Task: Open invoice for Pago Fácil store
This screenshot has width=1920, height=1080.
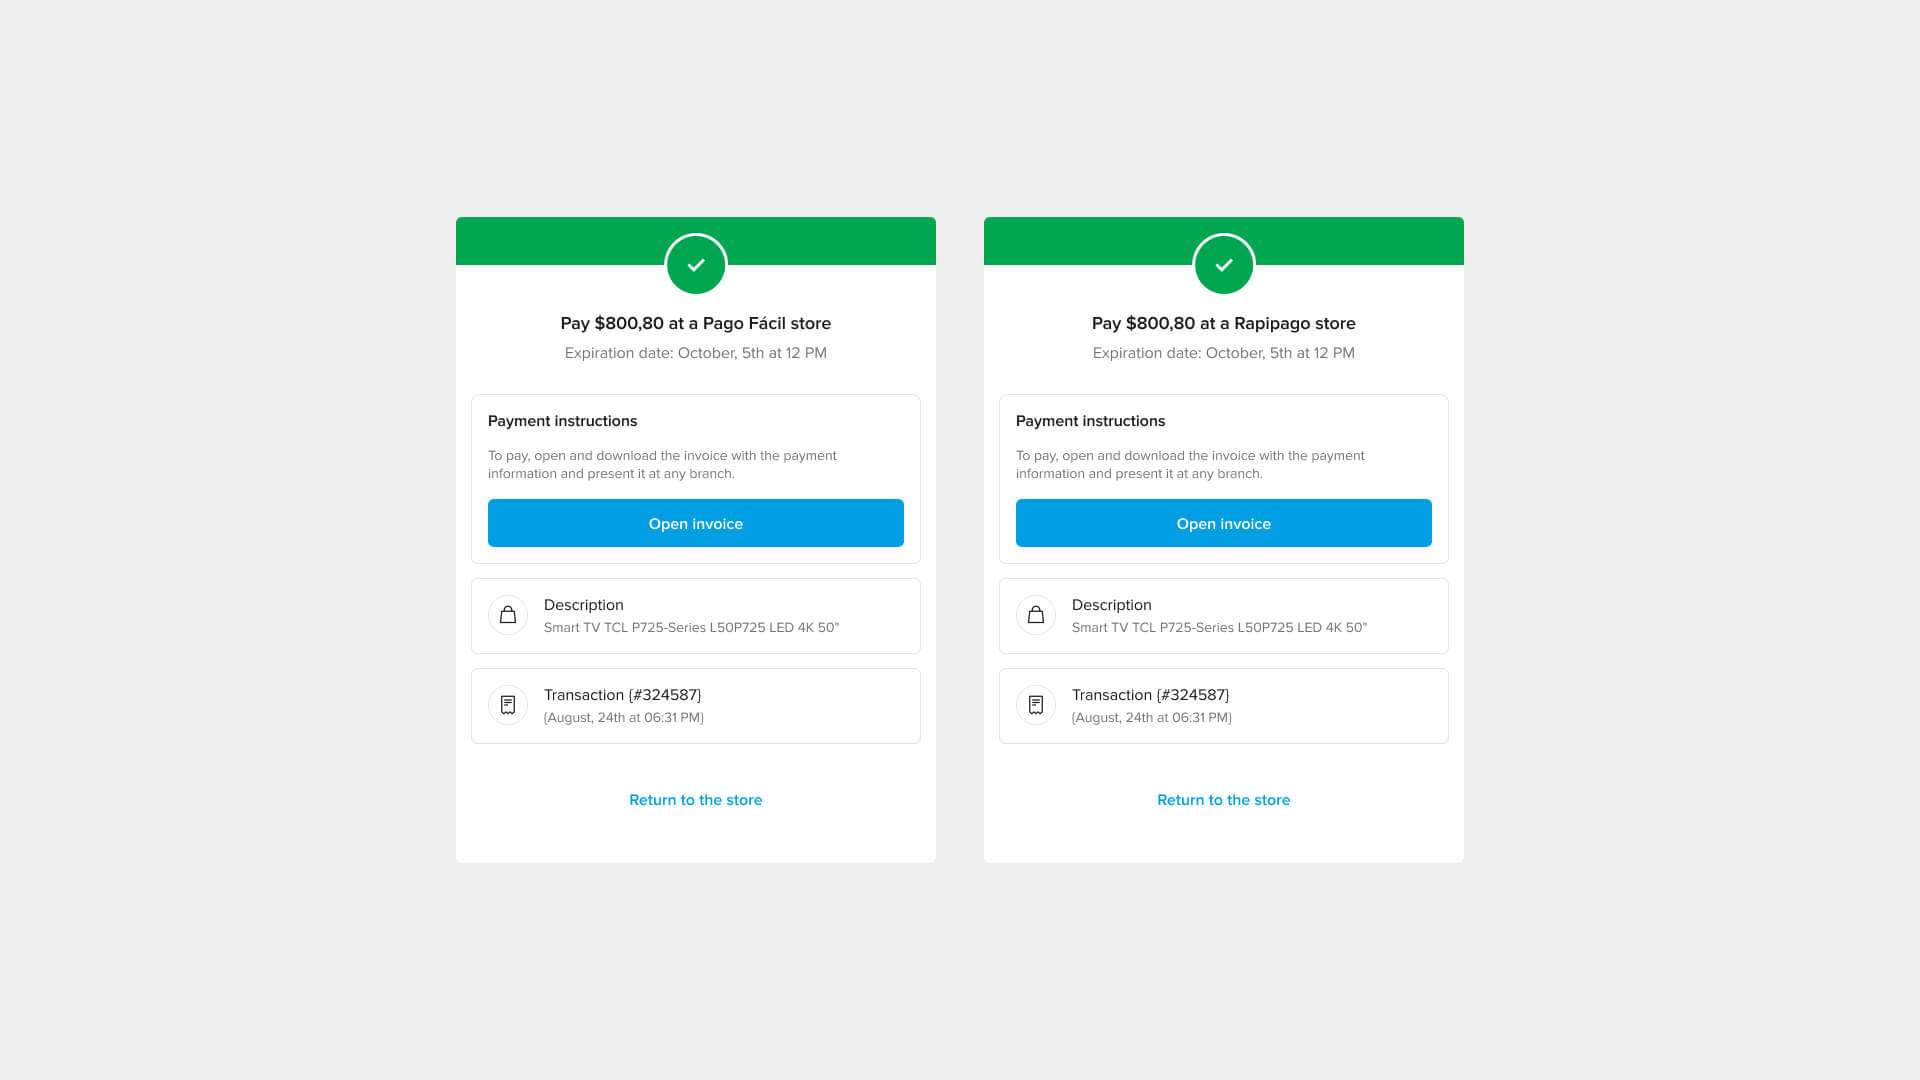Action: (695, 522)
